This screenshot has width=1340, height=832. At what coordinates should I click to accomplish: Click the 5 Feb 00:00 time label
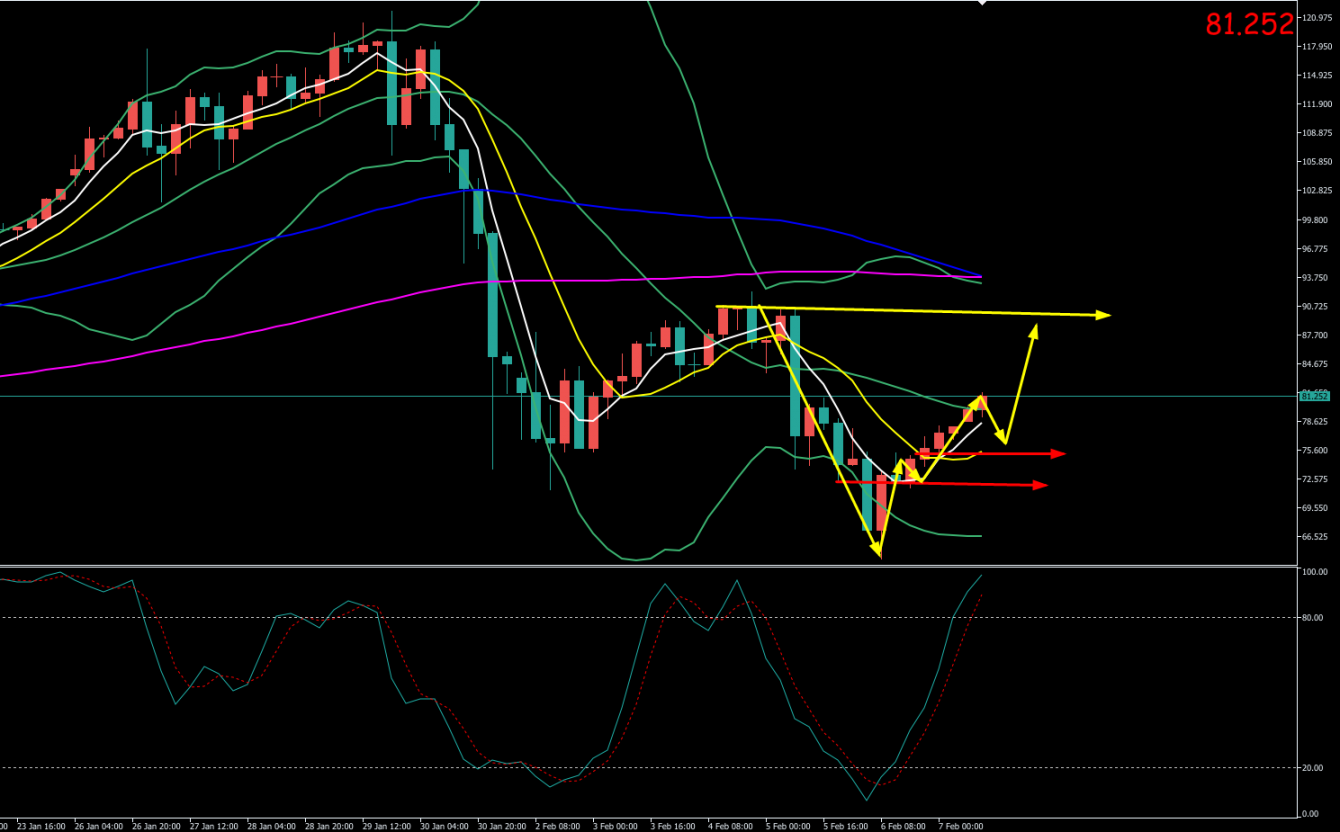point(788,826)
